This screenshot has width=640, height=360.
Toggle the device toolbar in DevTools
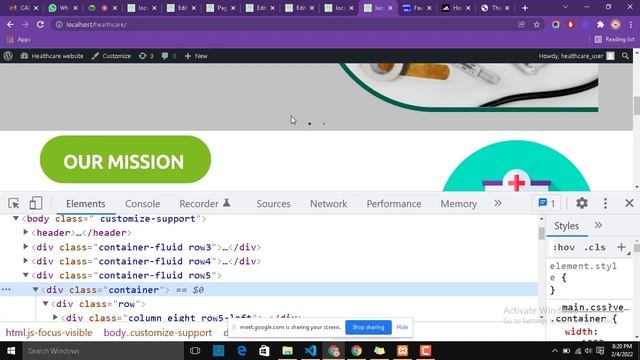point(36,203)
